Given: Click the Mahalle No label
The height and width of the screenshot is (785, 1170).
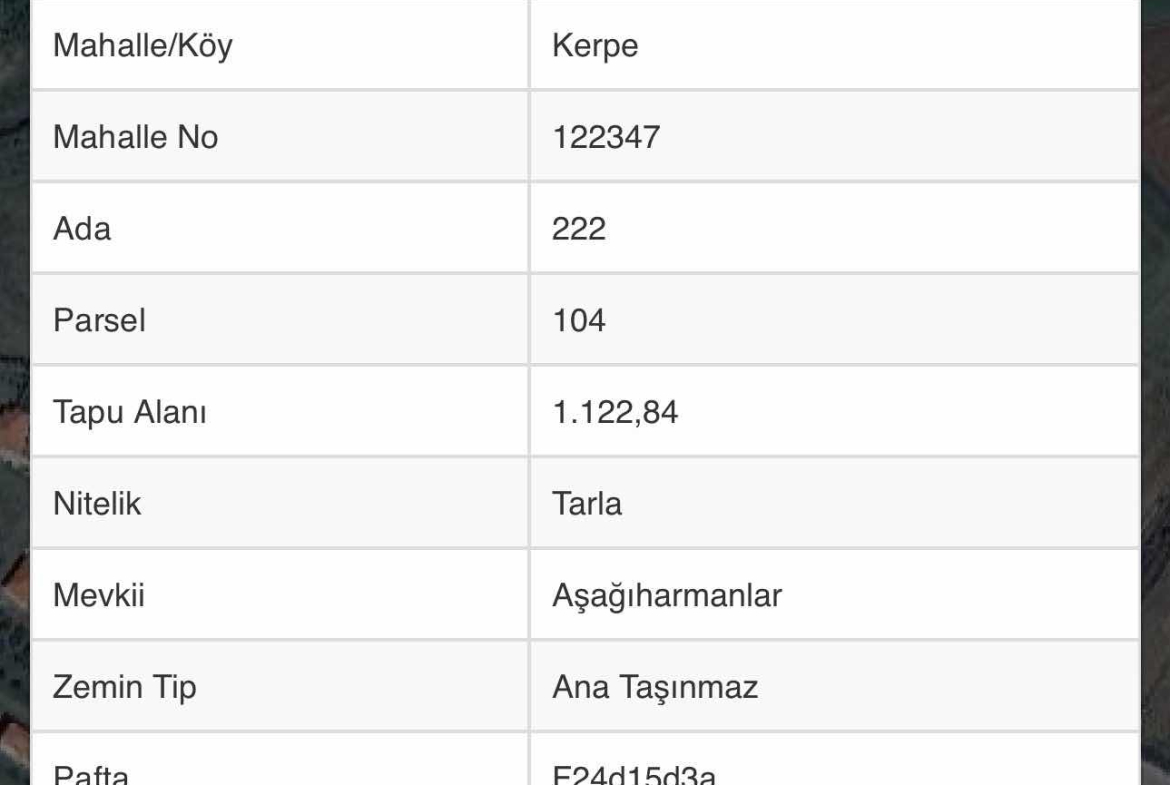Looking at the screenshot, I should [135, 137].
